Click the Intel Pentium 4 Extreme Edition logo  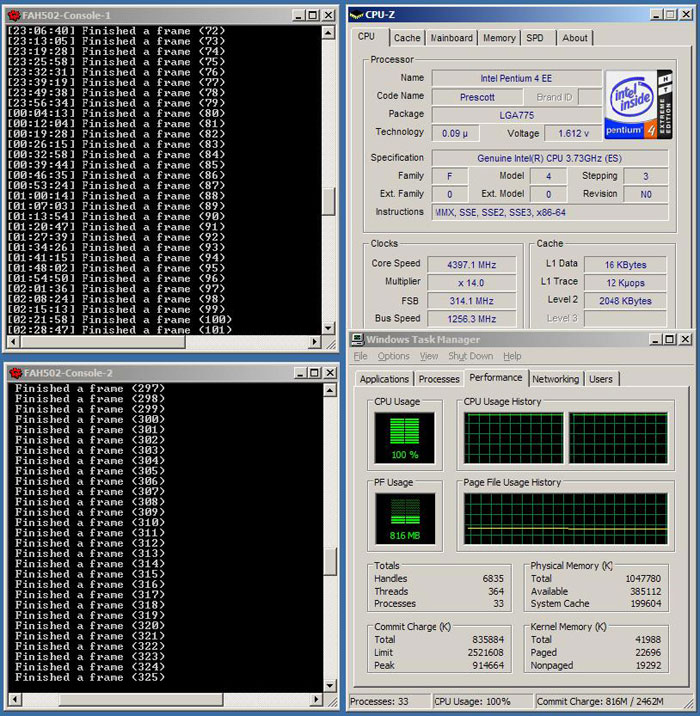coord(638,105)
